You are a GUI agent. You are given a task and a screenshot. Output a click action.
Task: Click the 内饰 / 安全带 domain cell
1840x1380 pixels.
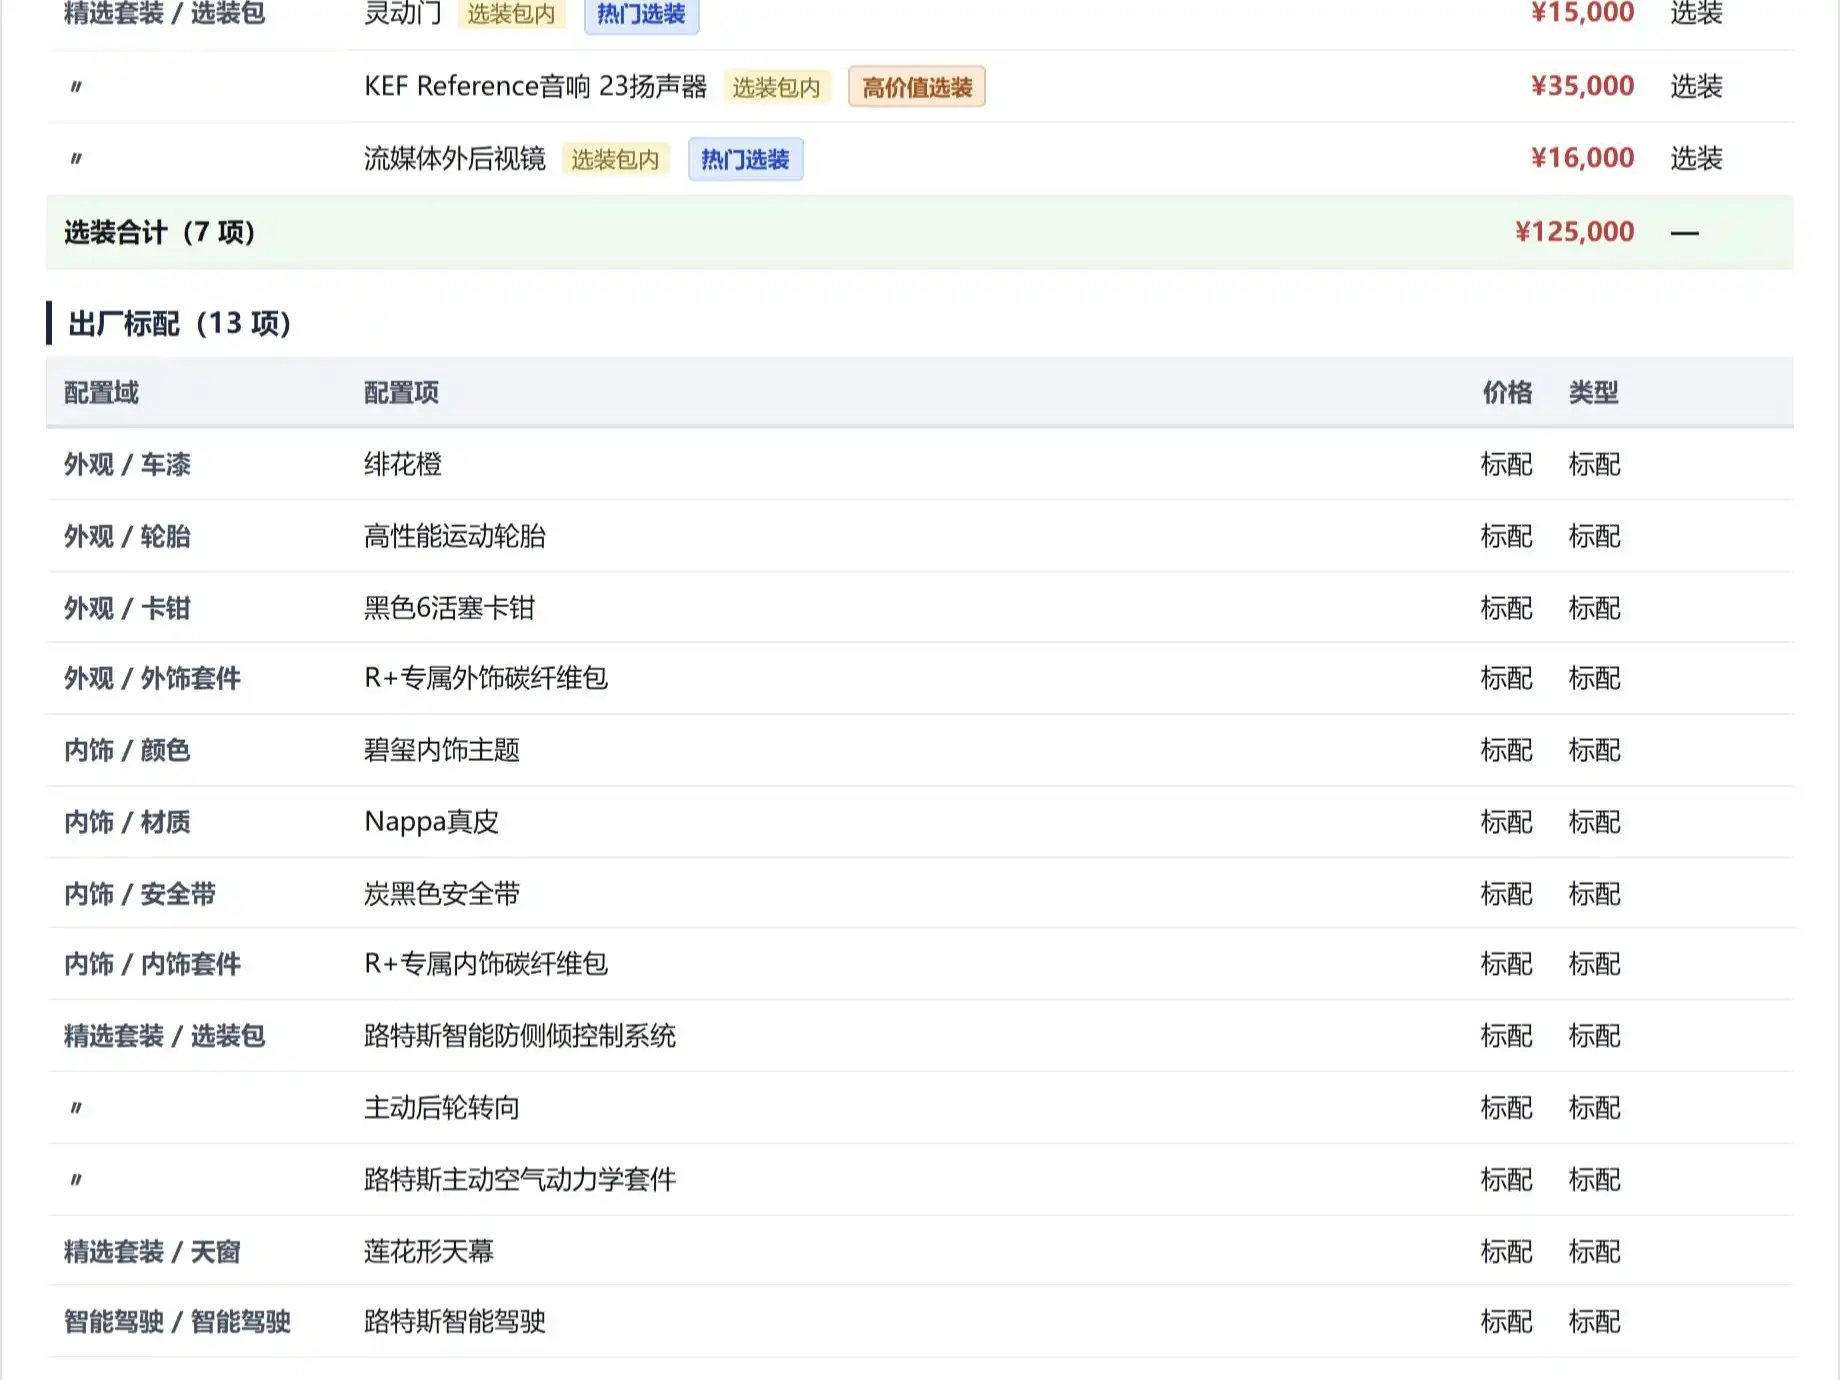click(x=140, y=894)
